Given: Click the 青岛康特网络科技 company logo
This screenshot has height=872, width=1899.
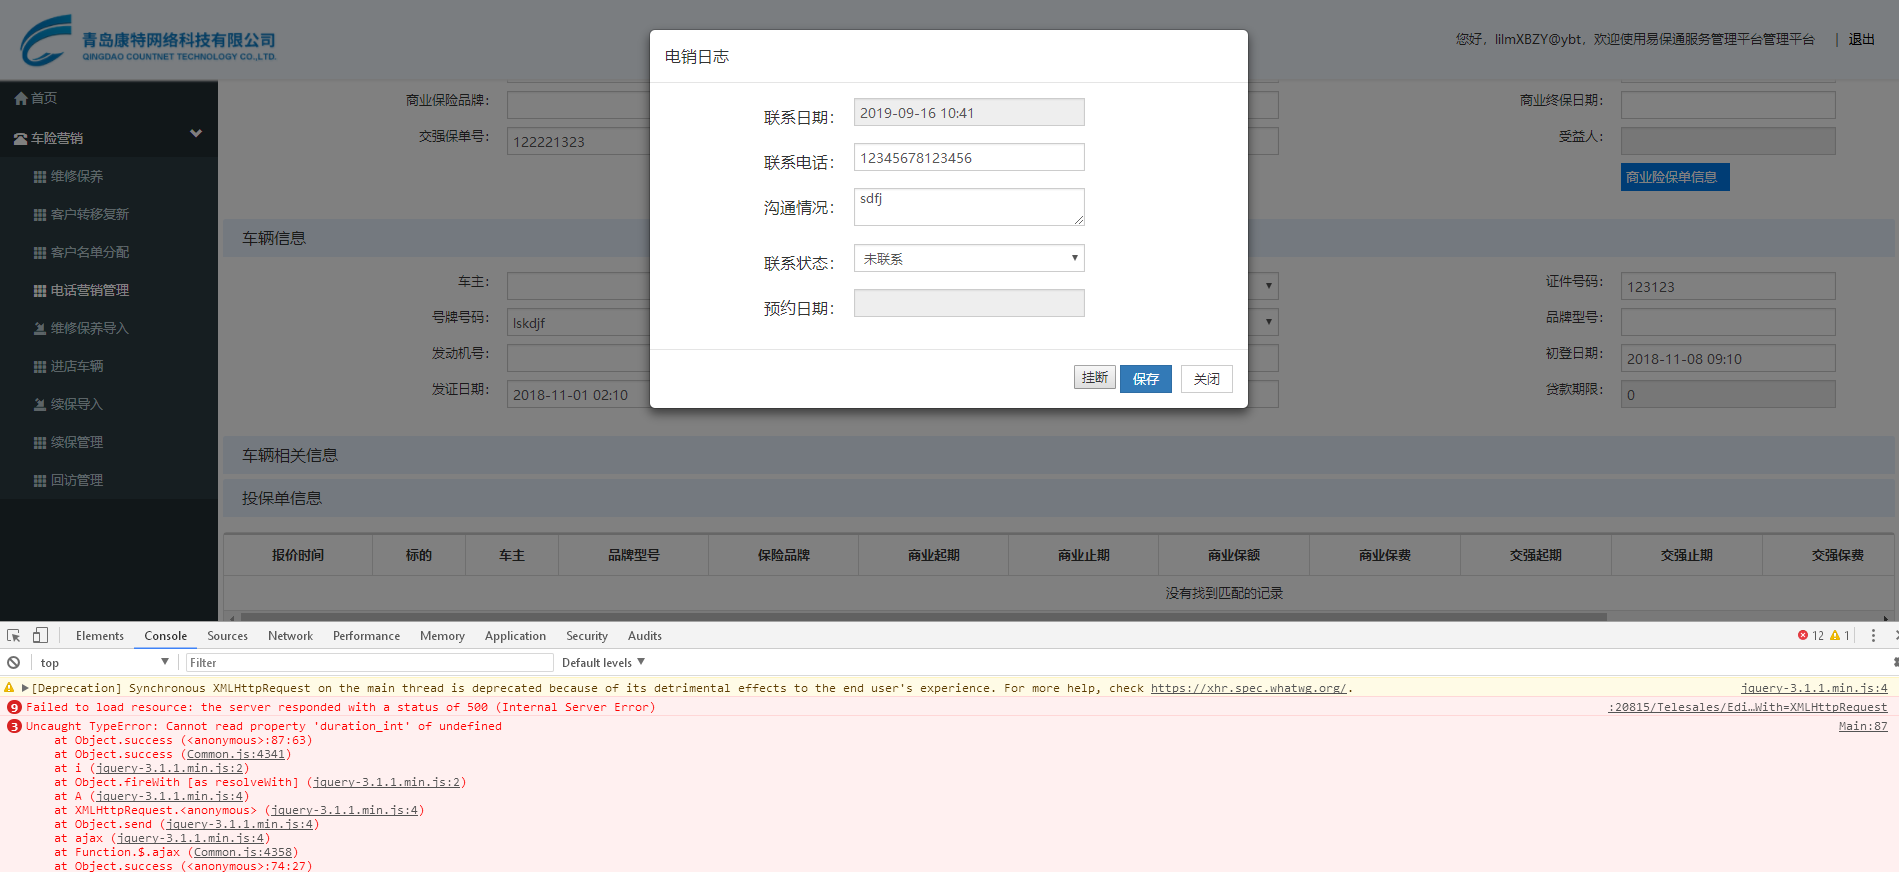Looking at the screenshot, I should coord(148,41).
